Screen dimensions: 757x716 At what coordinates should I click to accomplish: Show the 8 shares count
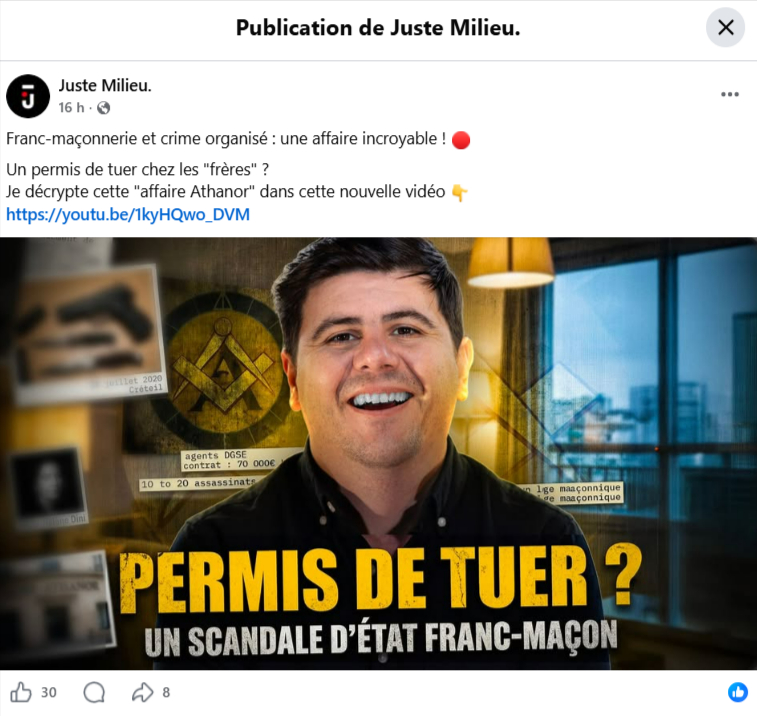[x=166, y=692]
